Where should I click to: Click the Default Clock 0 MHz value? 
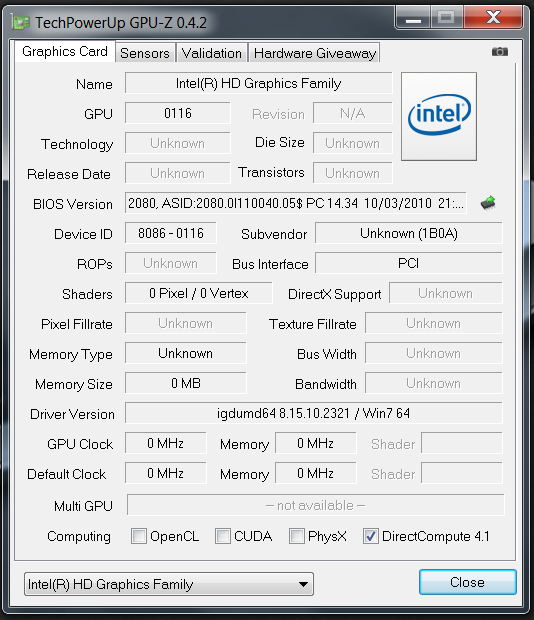point(166,473)
